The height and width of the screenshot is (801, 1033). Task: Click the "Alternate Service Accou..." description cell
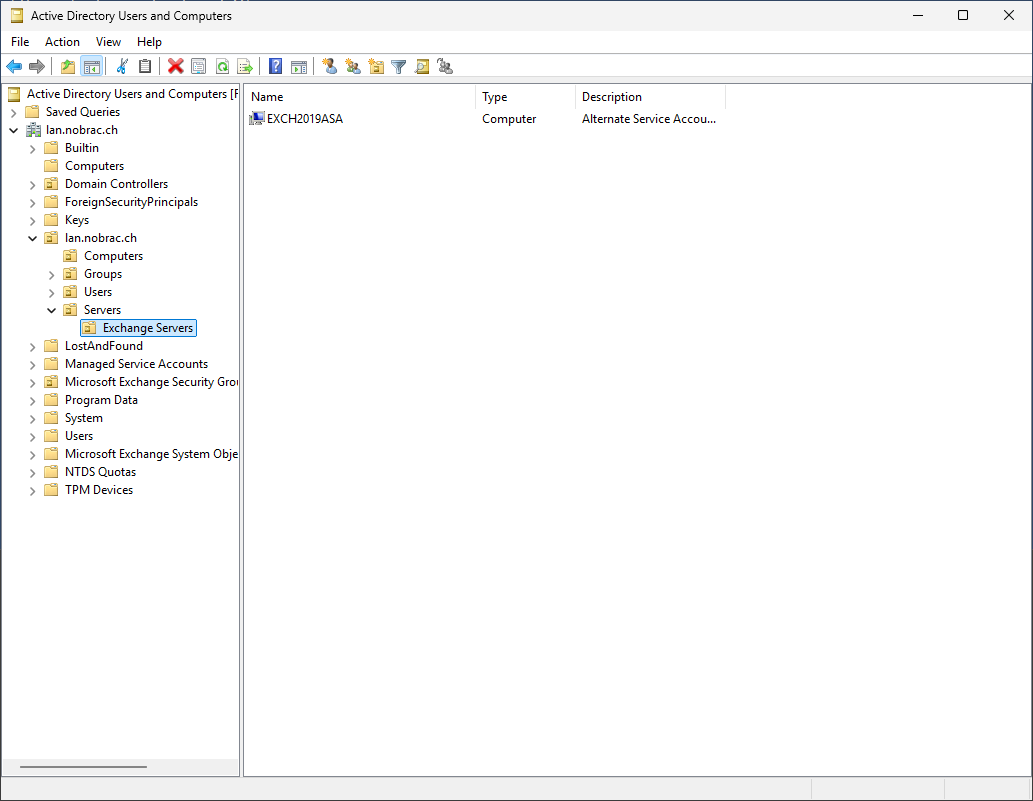(x=649, y=119)
